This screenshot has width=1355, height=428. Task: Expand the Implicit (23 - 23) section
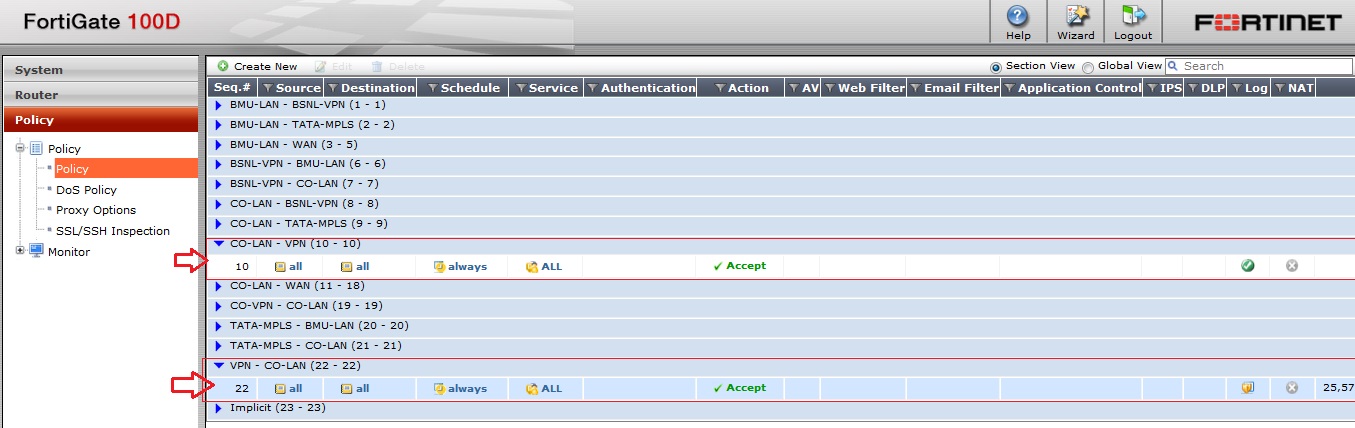(218, 408)
